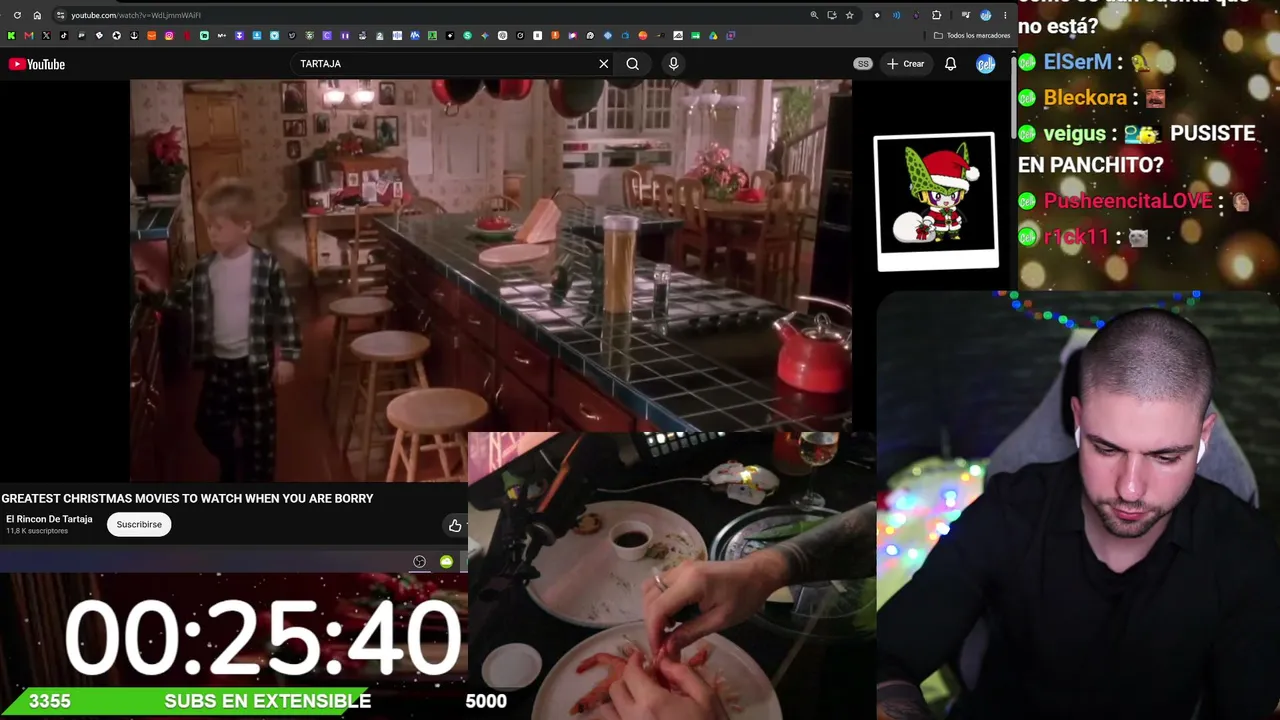Open the page zoom magnifier in address bar

[x=814, y=15]
